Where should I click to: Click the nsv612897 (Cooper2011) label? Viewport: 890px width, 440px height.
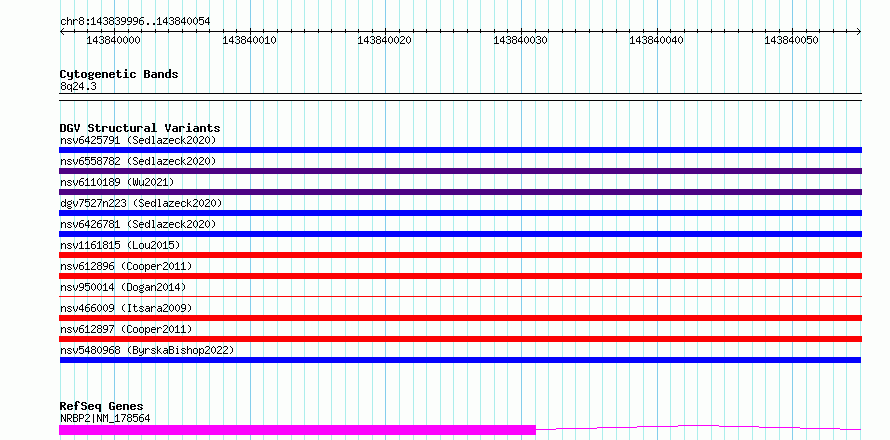coord(126,329)
